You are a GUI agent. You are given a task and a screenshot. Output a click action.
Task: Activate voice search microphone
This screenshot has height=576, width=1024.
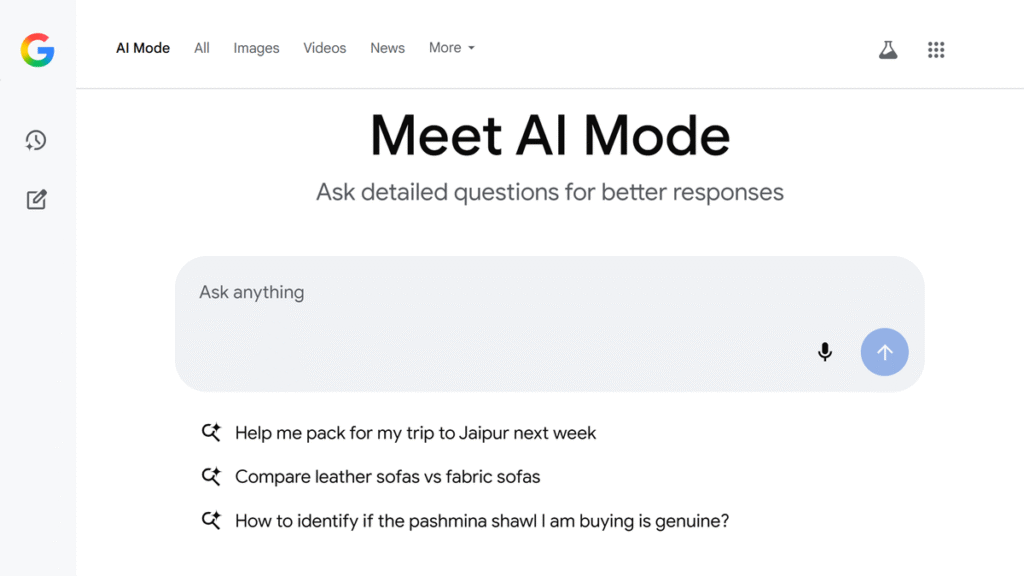pos(825,352)
